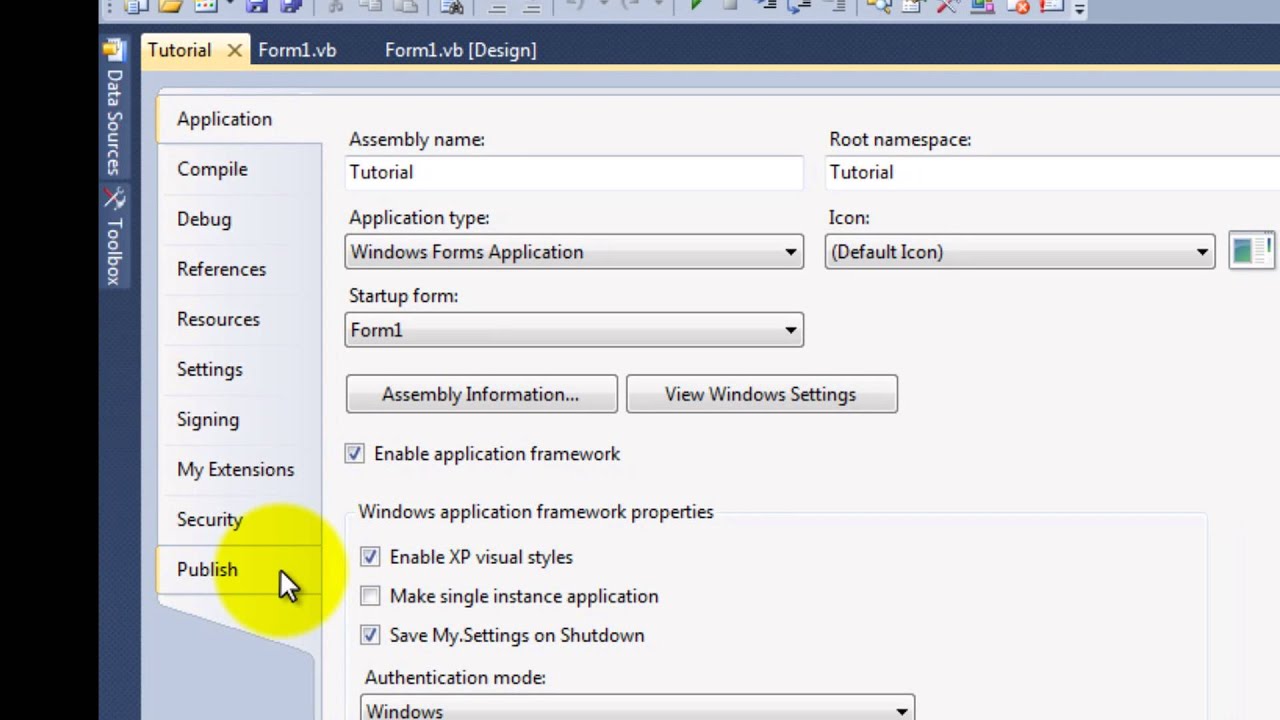Click the green Start Debugging arrow
The width and height of the screenshot is (1280, 720).
coord(697,5)
